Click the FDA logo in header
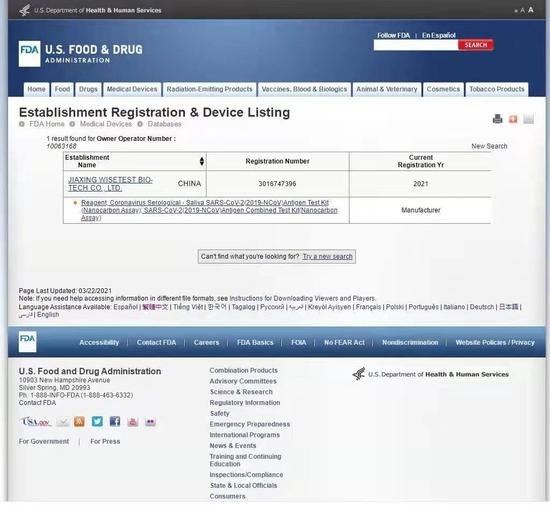The image size is (550, 505). [29, 54]
